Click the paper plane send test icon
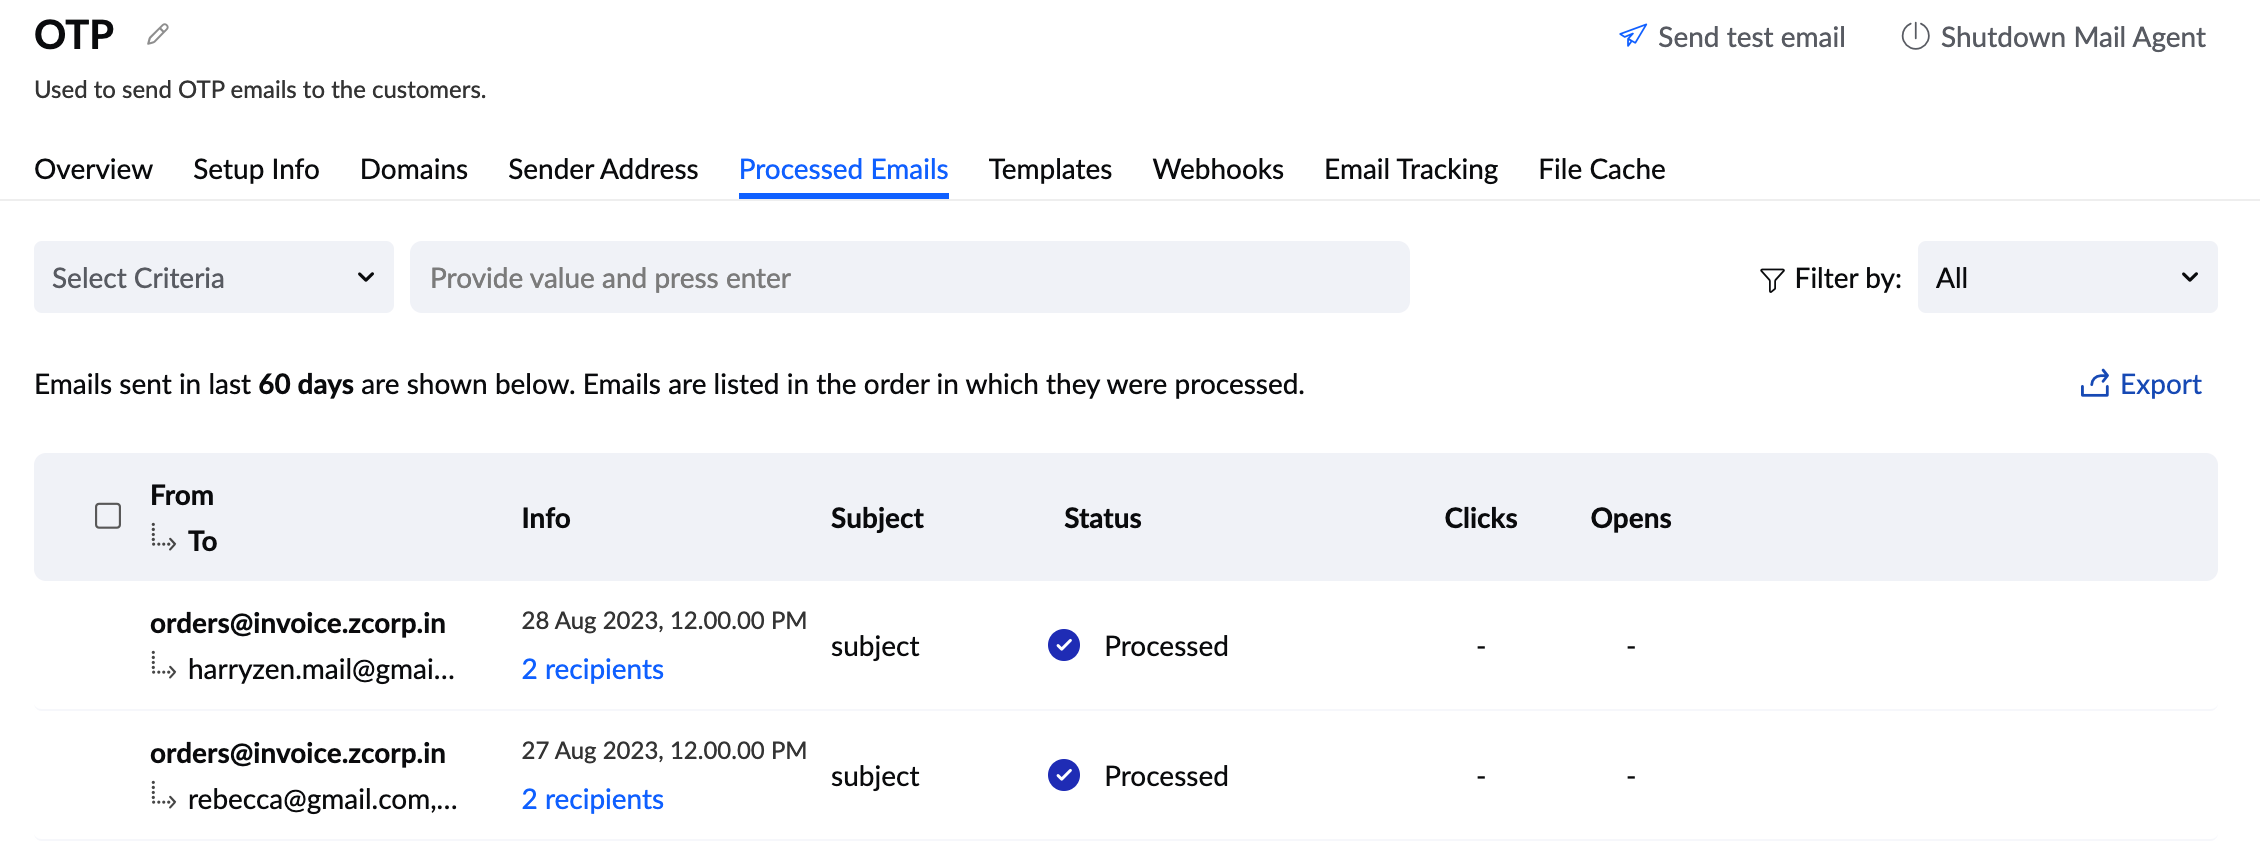The image size is (2260, 842). click(x=1632, y=37)
